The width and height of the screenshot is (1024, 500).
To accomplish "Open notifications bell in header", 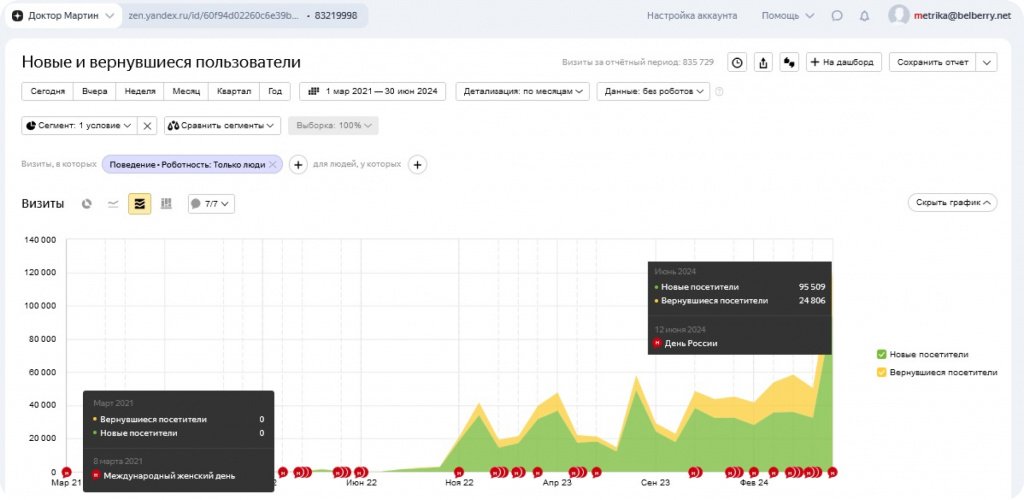I will (864, 16).
